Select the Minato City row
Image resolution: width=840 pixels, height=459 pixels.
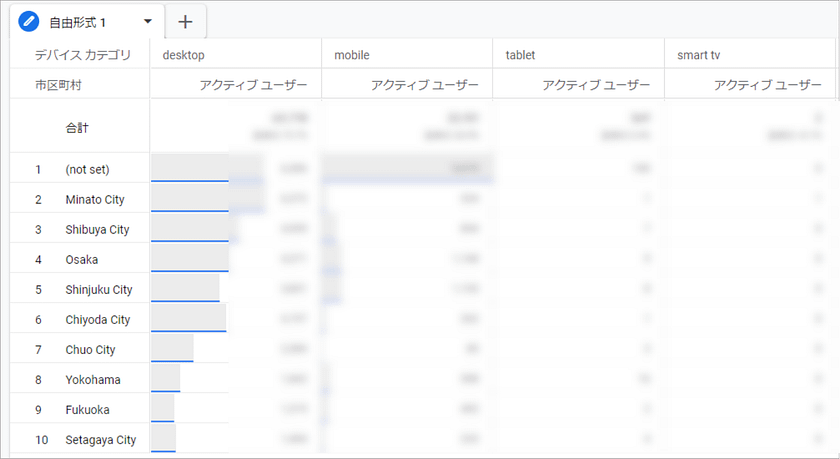pos(95,200)
